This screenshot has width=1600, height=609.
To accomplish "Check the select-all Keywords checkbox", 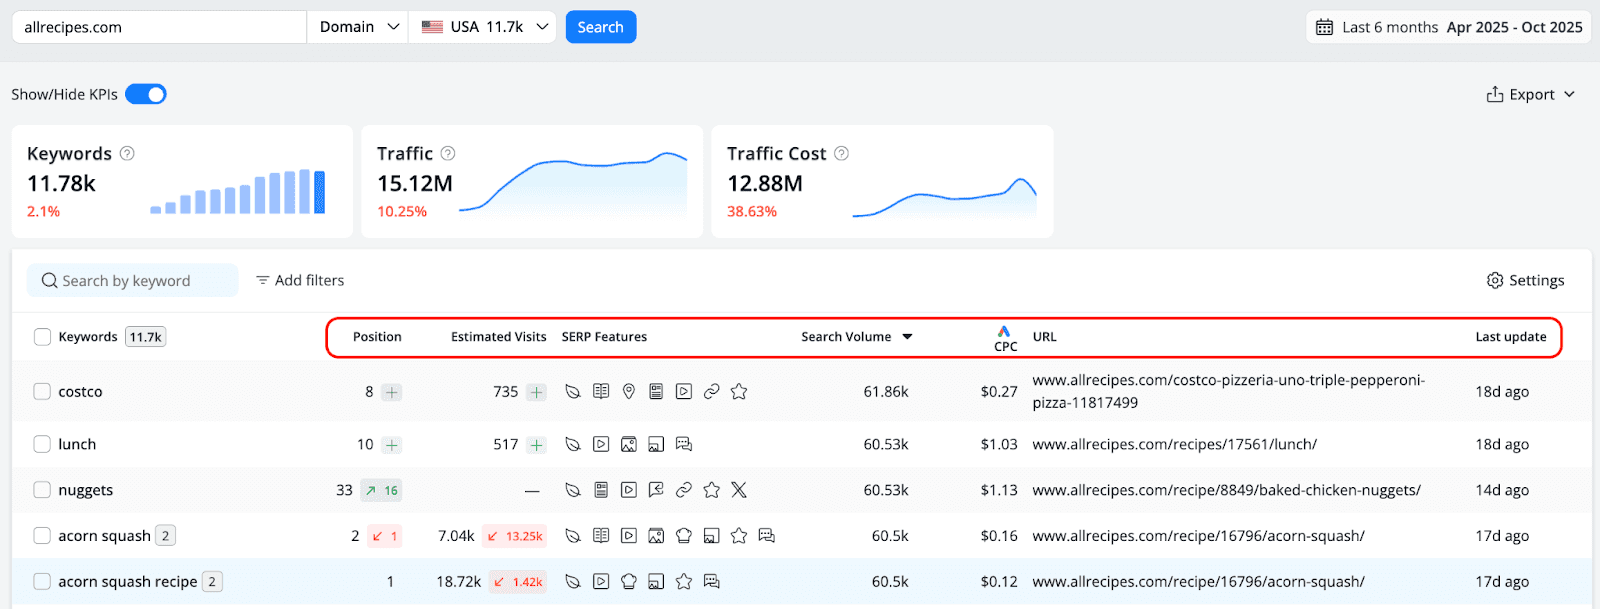I will (42, 337).
